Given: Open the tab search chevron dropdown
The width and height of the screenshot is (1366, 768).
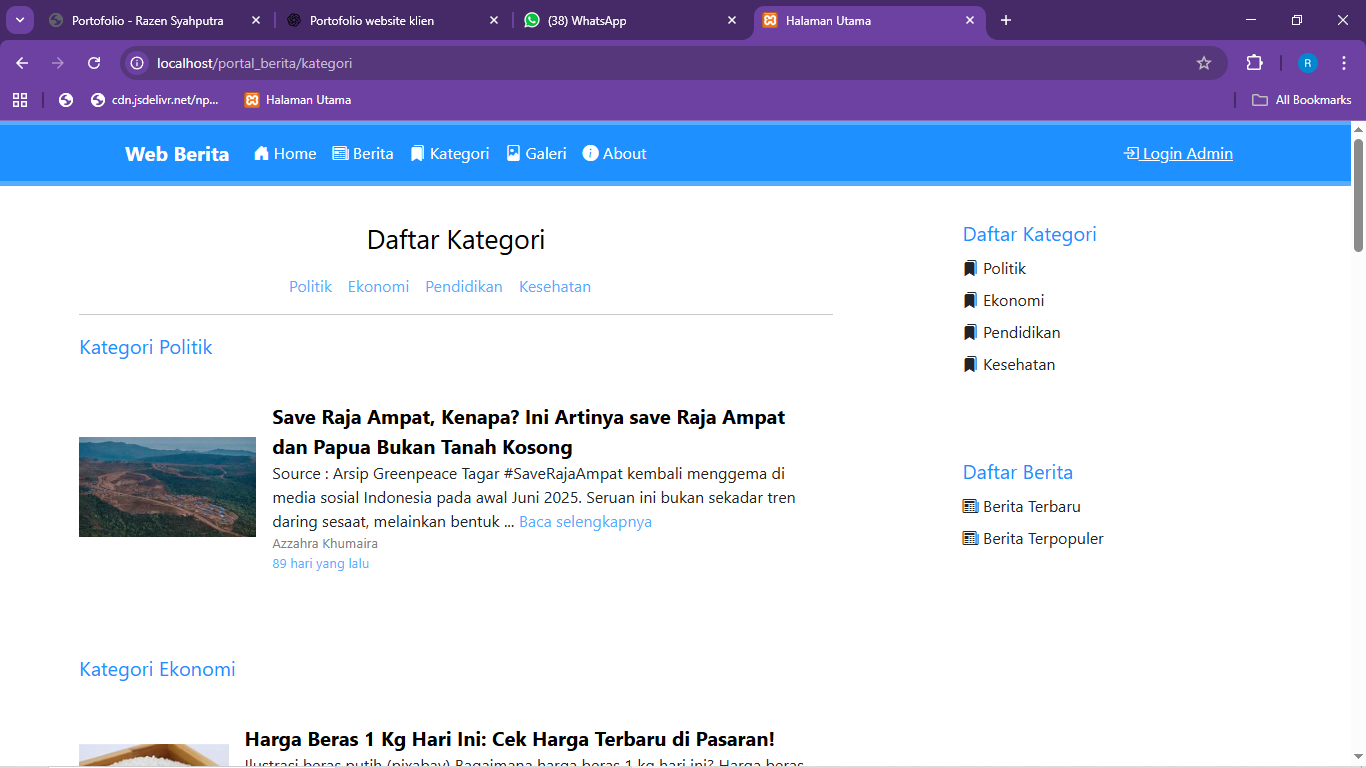Looking at the screenshot, I should click(x=19, y=20).
